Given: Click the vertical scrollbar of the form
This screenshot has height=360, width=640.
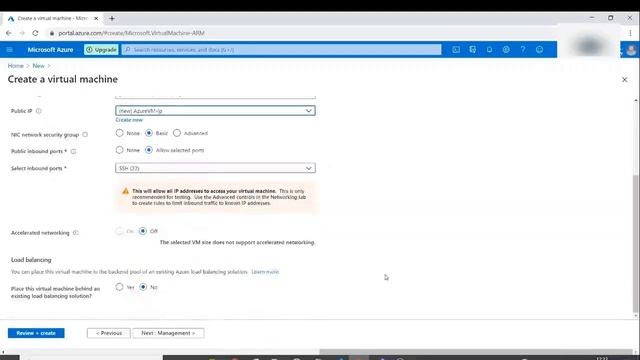Looking at the screenshot, I should (x=636, y=243).
